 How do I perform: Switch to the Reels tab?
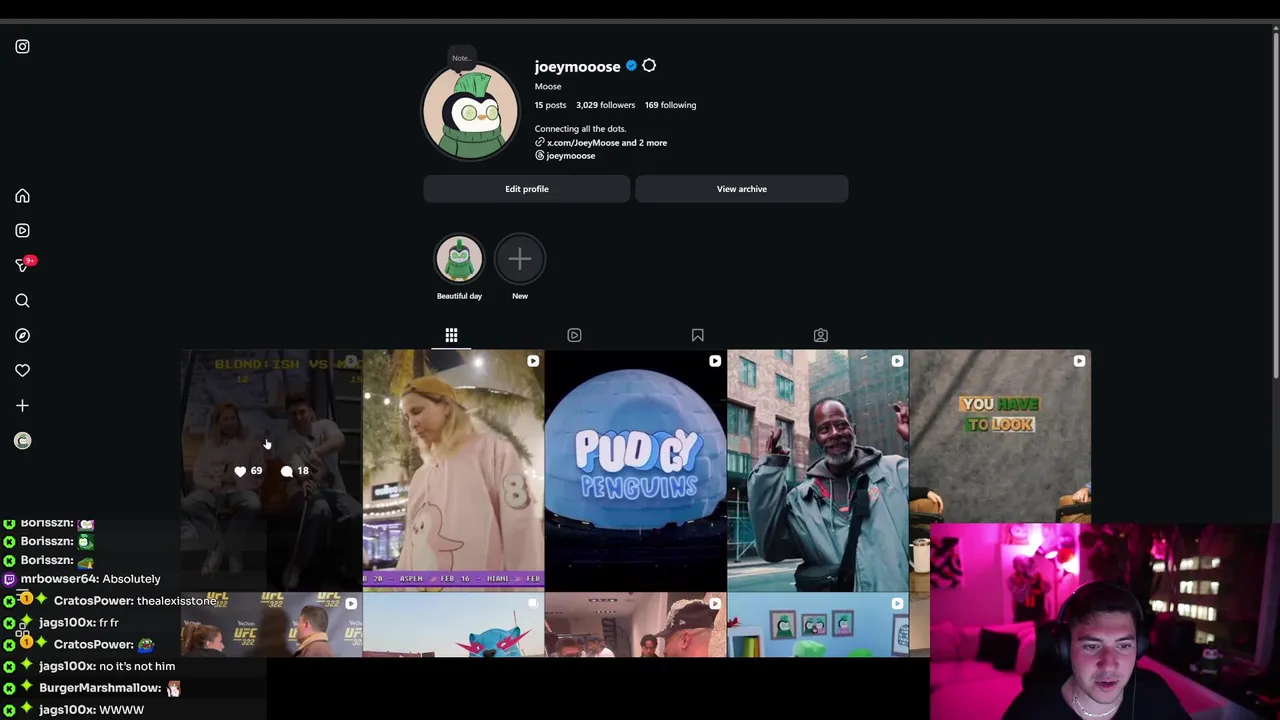(574, 335)
